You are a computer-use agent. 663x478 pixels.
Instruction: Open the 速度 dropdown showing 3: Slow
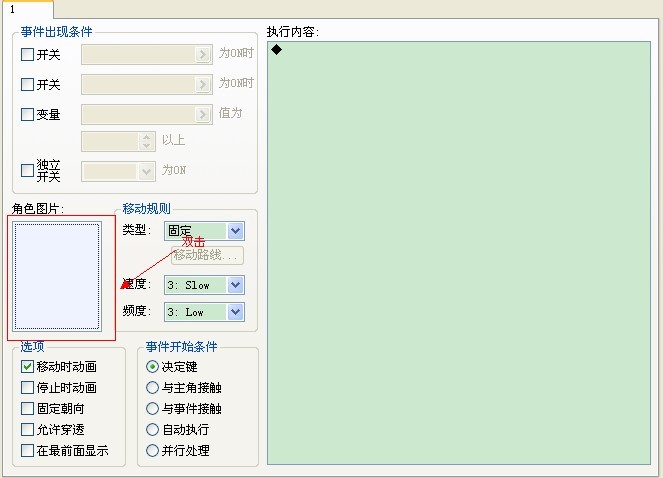click(x=236, y=285)
